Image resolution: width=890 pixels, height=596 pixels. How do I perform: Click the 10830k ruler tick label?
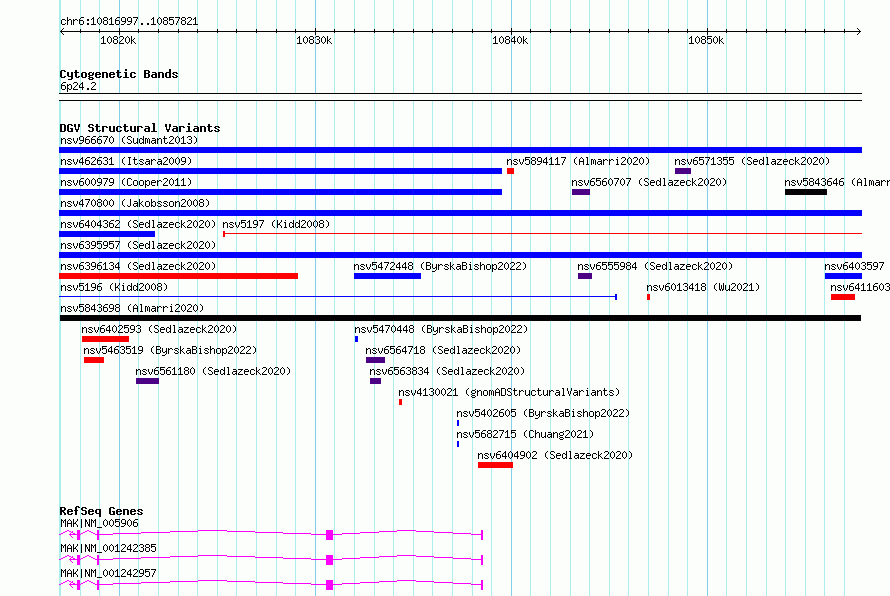(314, 40)
